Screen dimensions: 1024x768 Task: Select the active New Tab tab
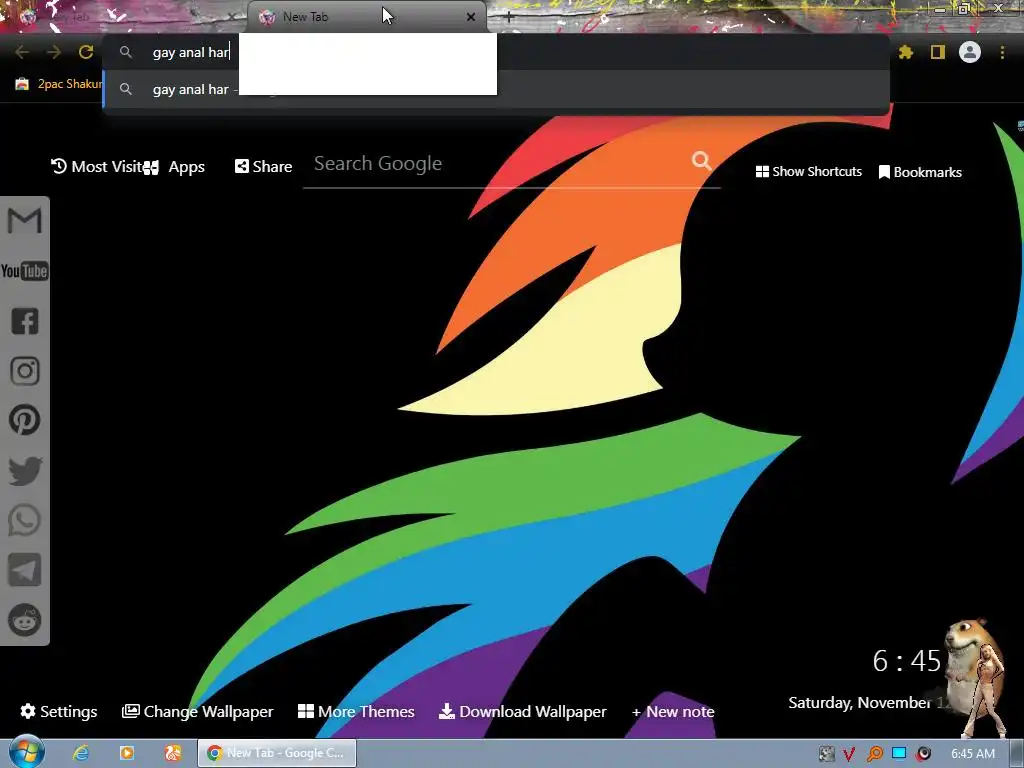click(x=366, y=17)
